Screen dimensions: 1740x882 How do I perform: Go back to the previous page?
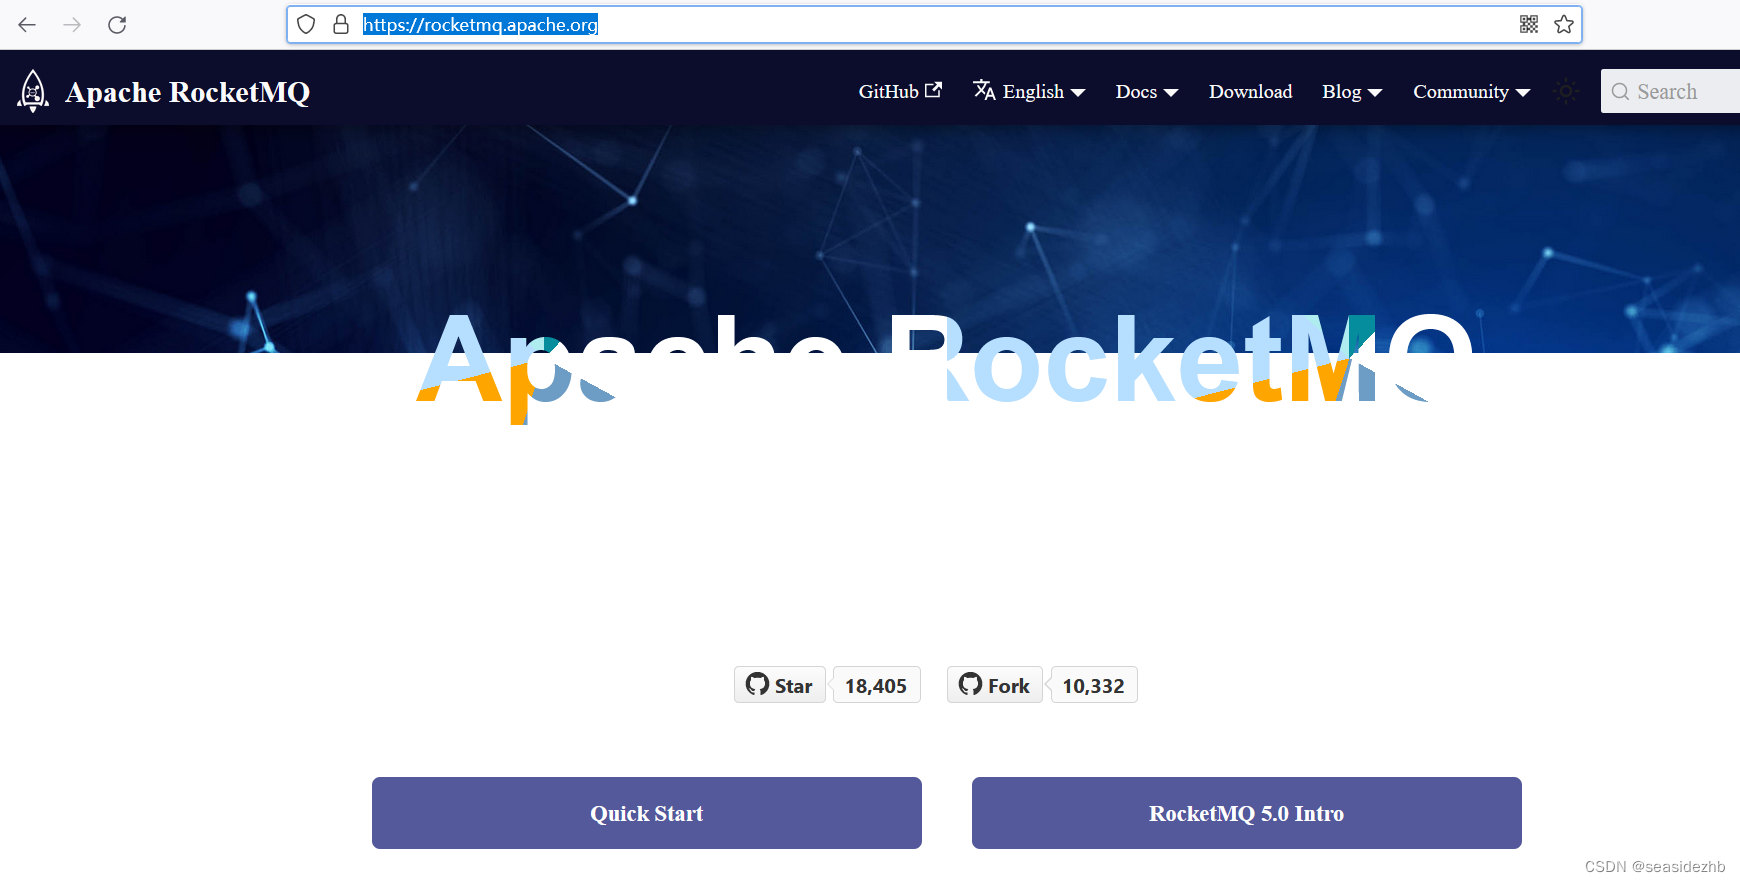[27, 25]
